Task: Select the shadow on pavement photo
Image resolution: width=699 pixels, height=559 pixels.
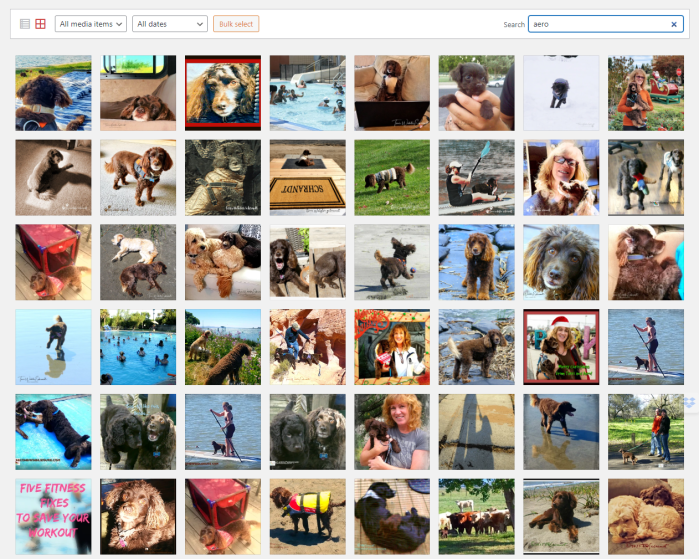Action: pos(476,432)
